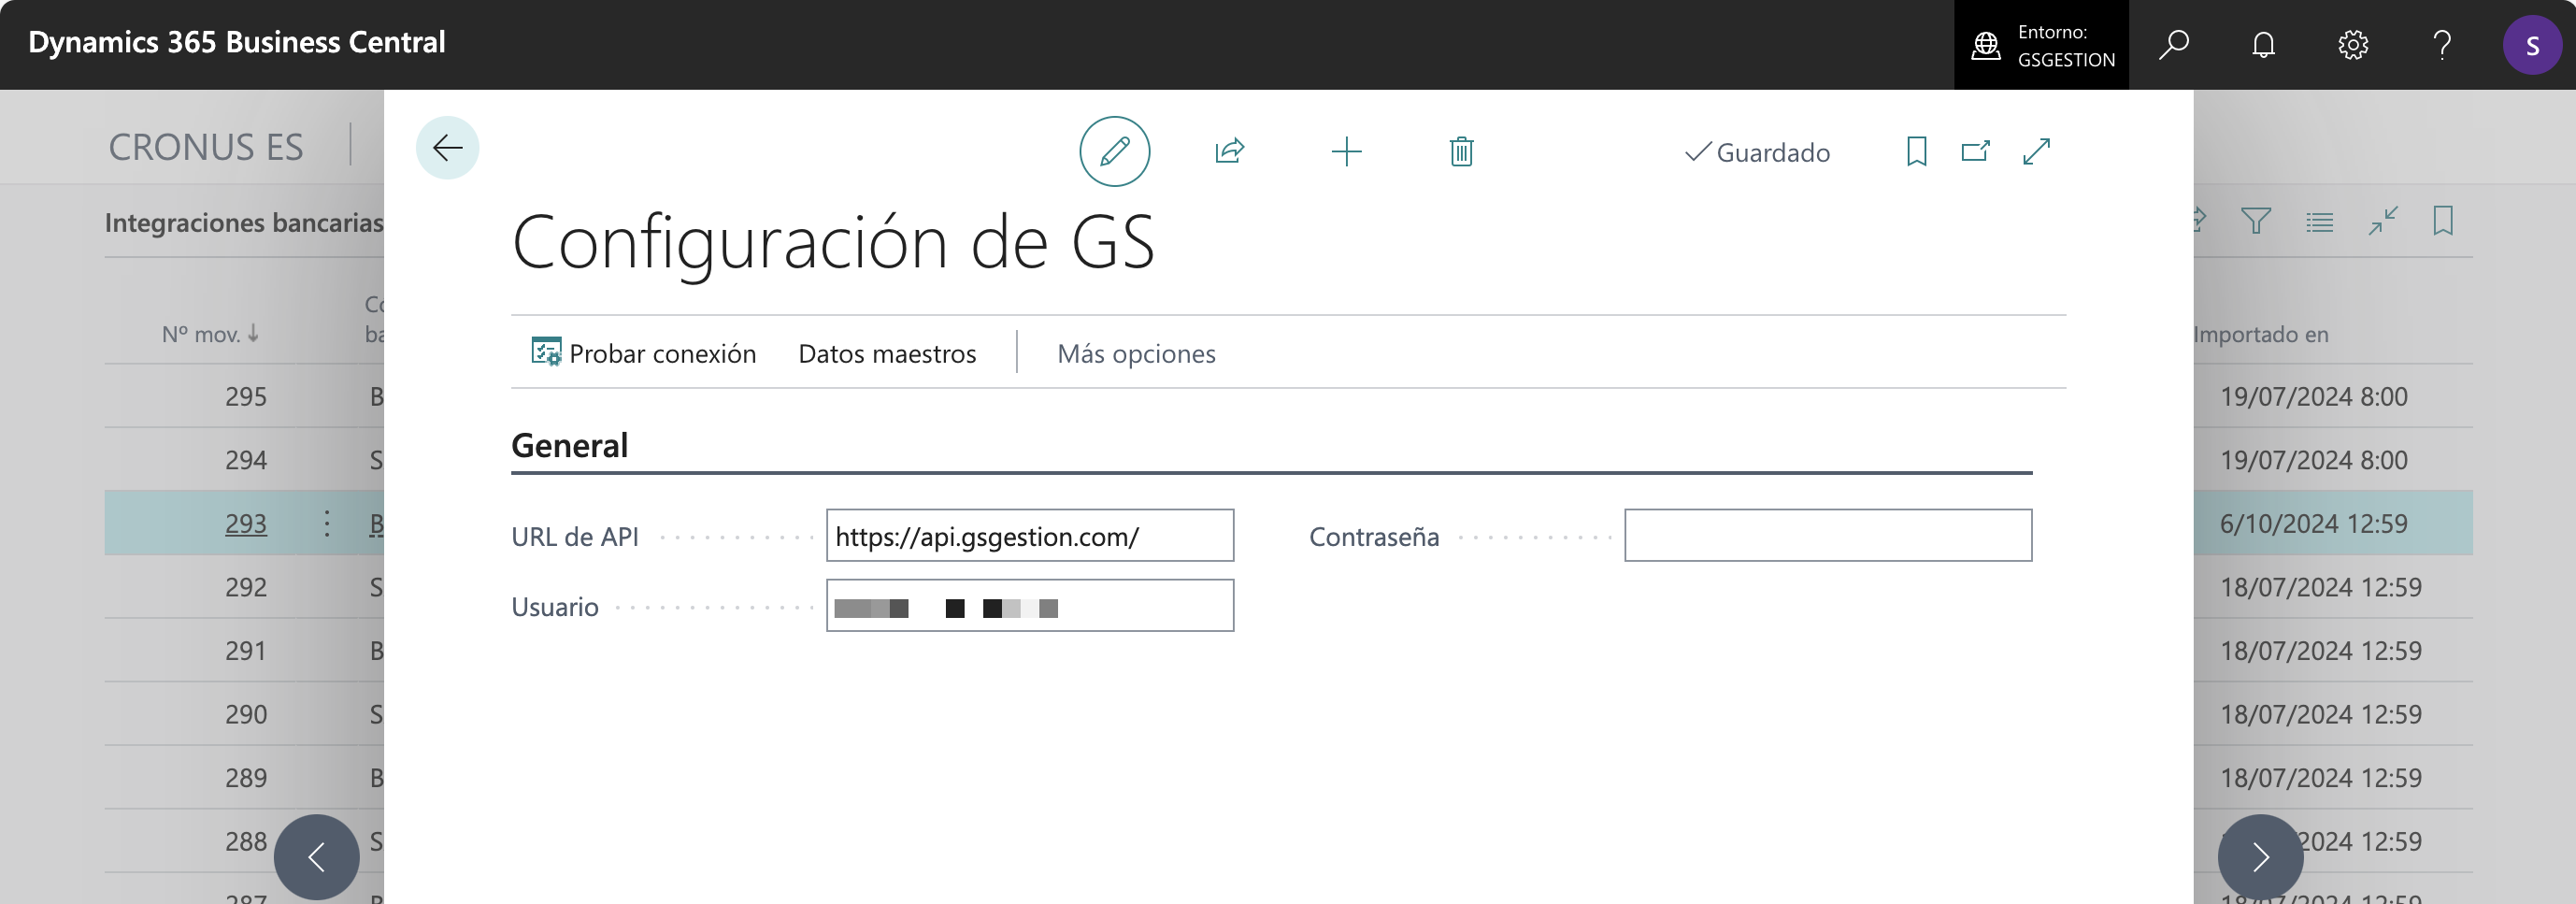The height and width of the screenshot is (904, 2576).
Task: Open the share icon
Action: pos(1229,152)
